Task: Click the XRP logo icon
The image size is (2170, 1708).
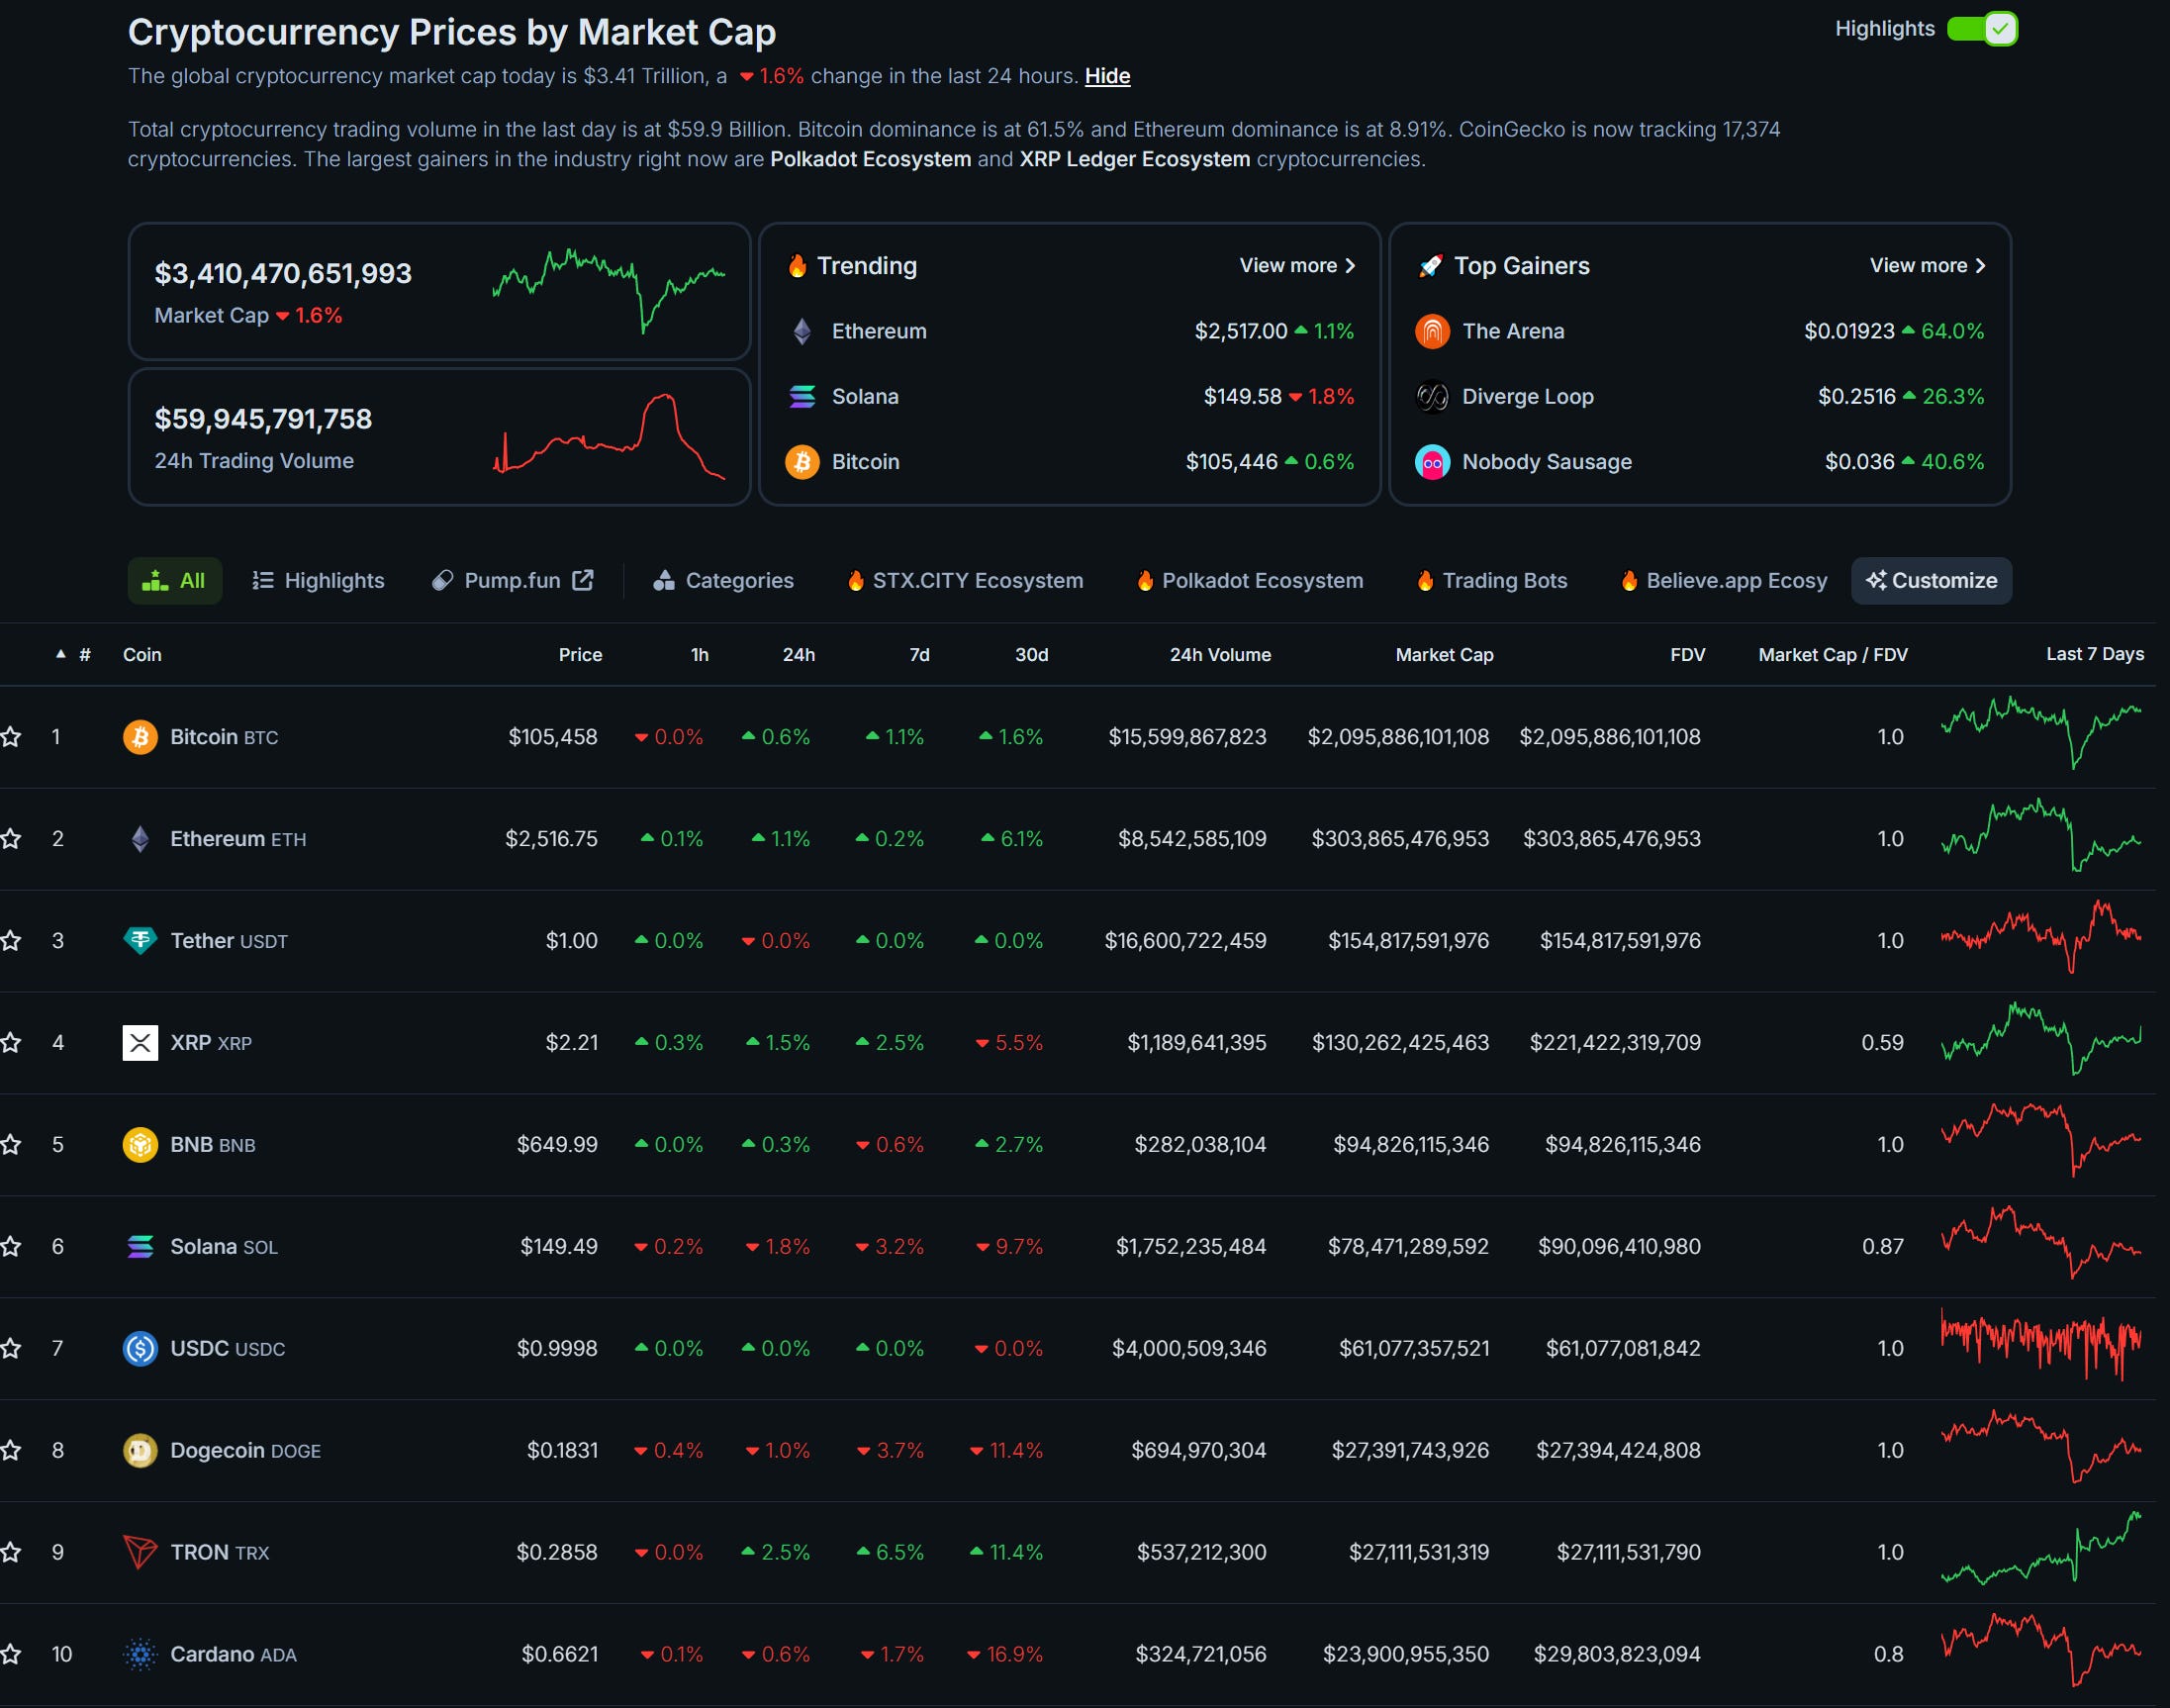Action: [x=140, y=1042]
